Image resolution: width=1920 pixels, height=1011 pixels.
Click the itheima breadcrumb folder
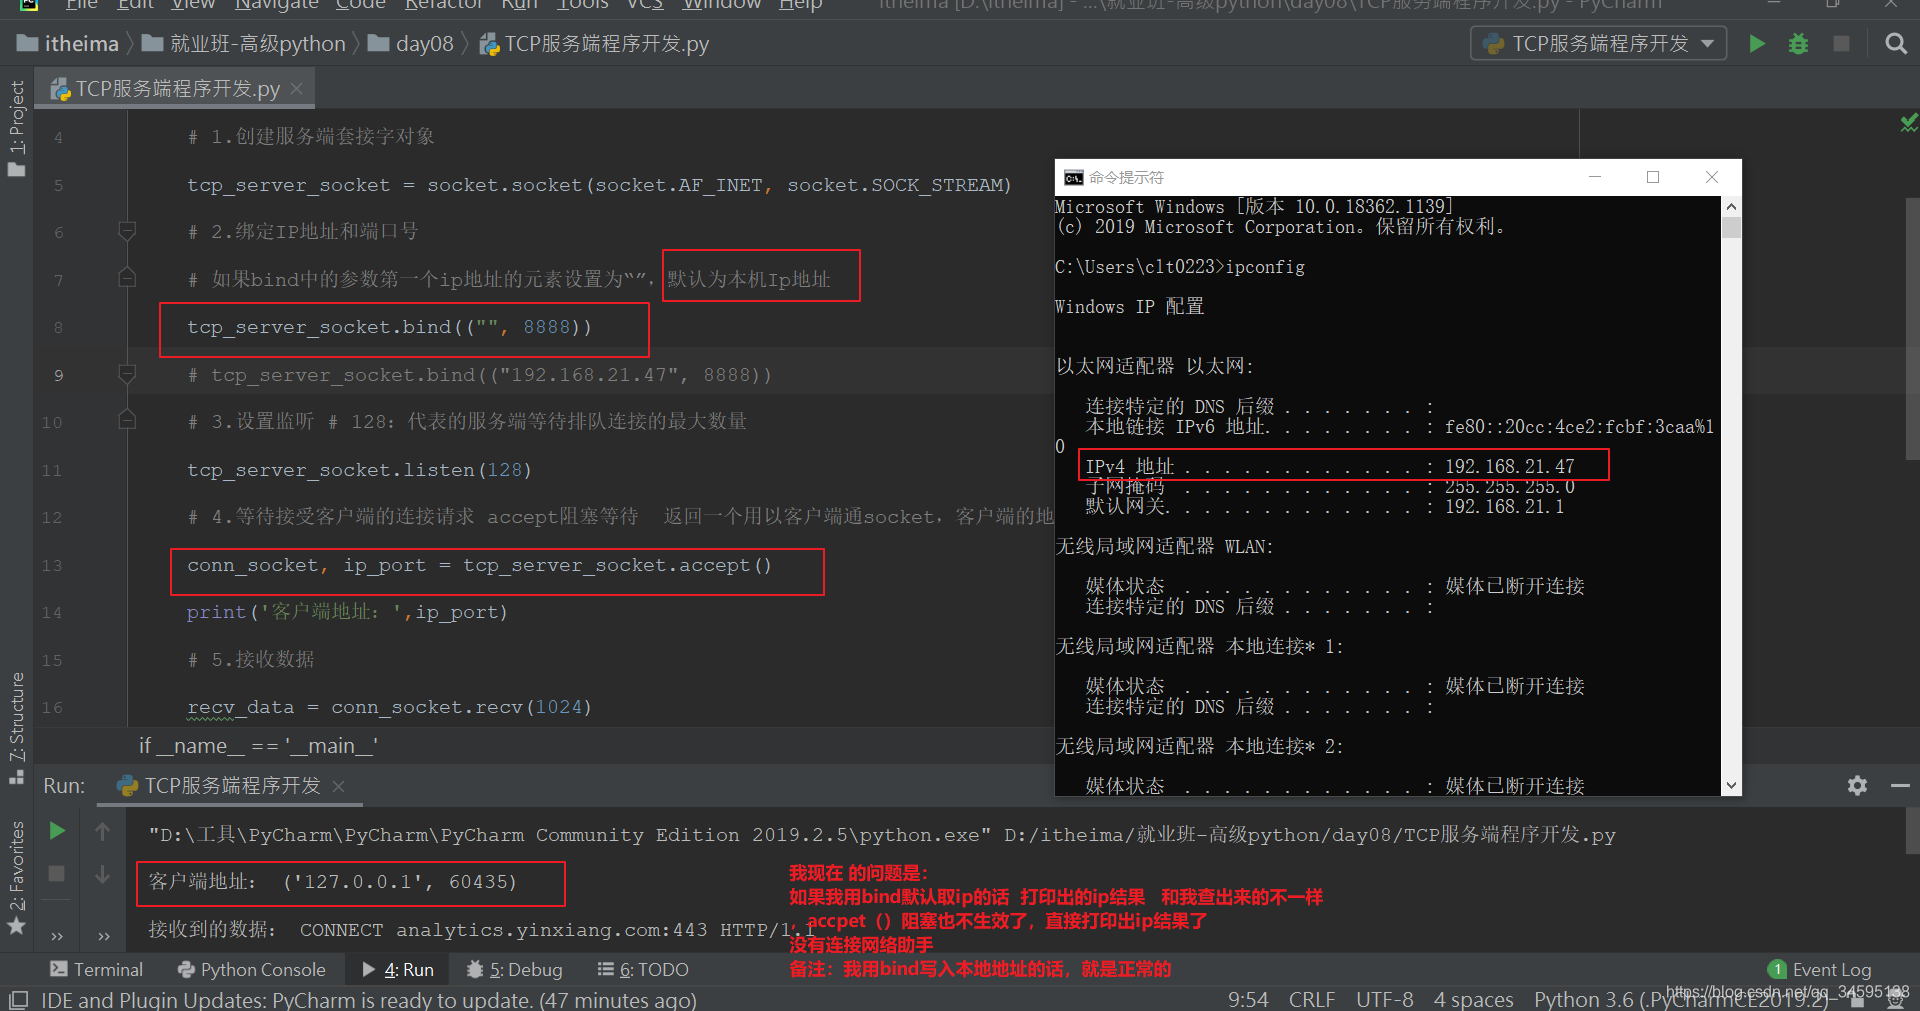(x=68, y=43)
